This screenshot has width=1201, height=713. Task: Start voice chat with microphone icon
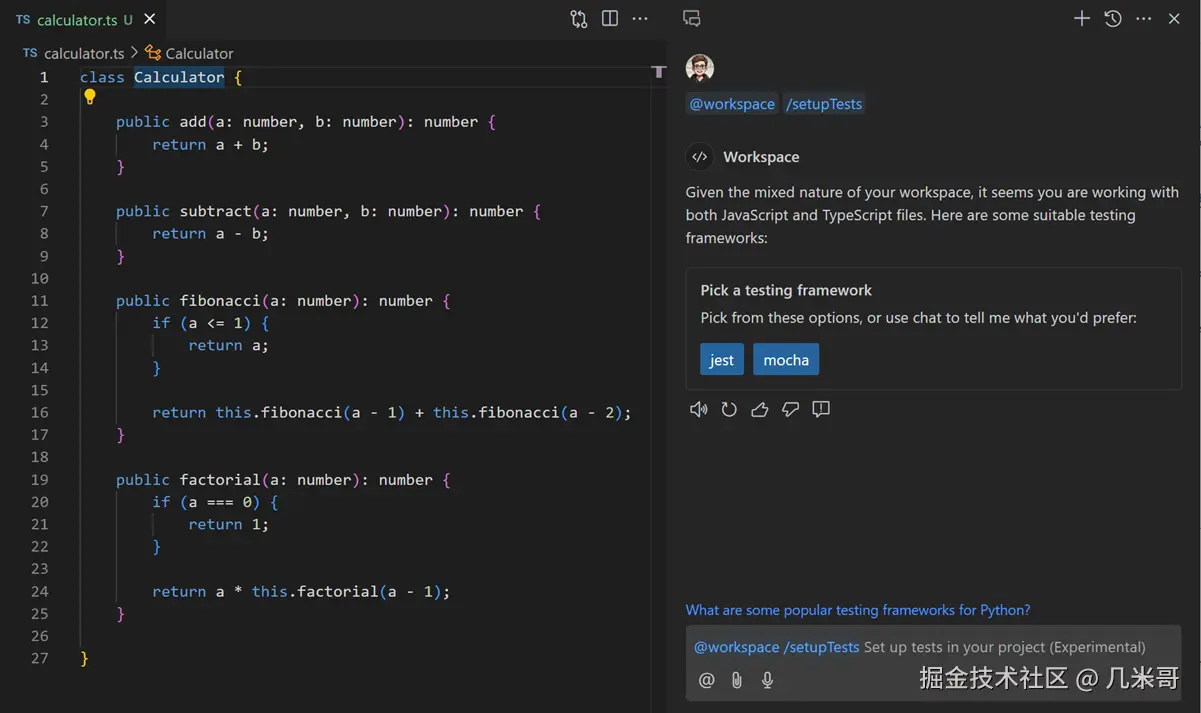(768, 680)
